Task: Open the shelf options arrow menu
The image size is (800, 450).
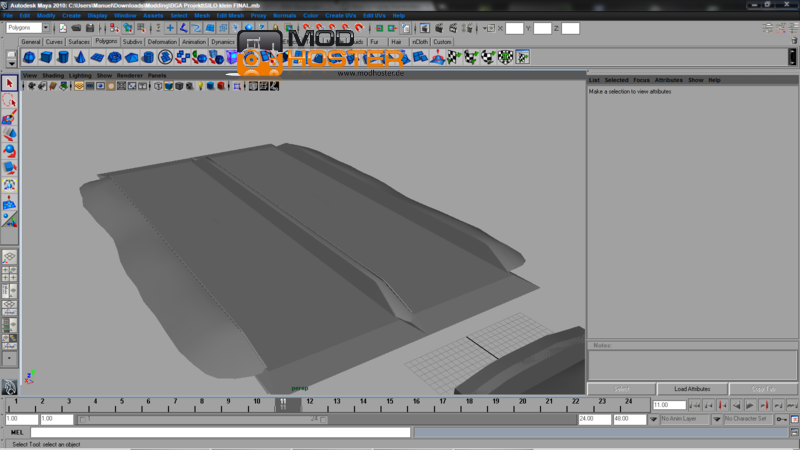Action: [x=11, y=63]
